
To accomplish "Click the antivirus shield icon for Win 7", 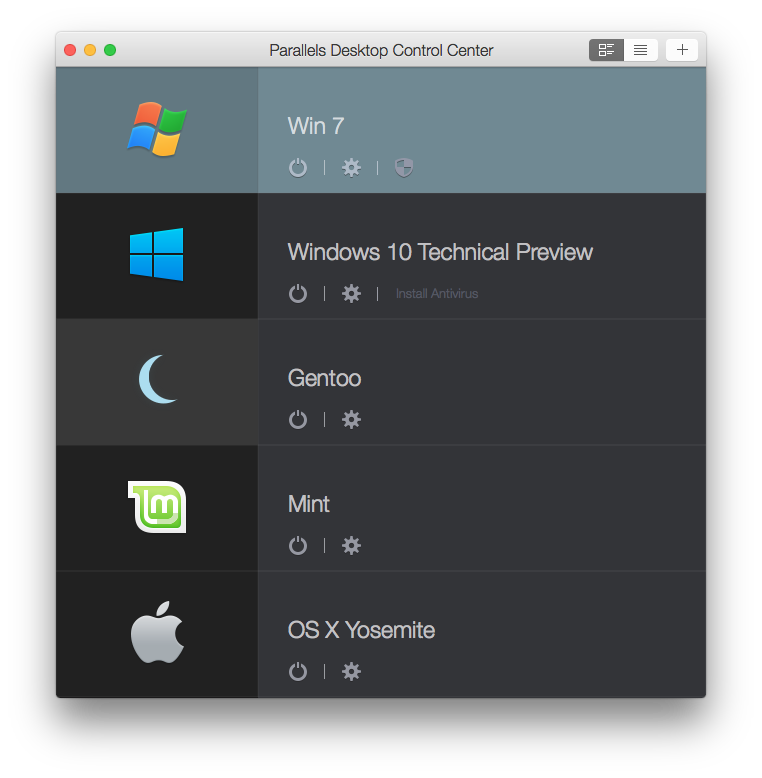I will click(404, 168).
